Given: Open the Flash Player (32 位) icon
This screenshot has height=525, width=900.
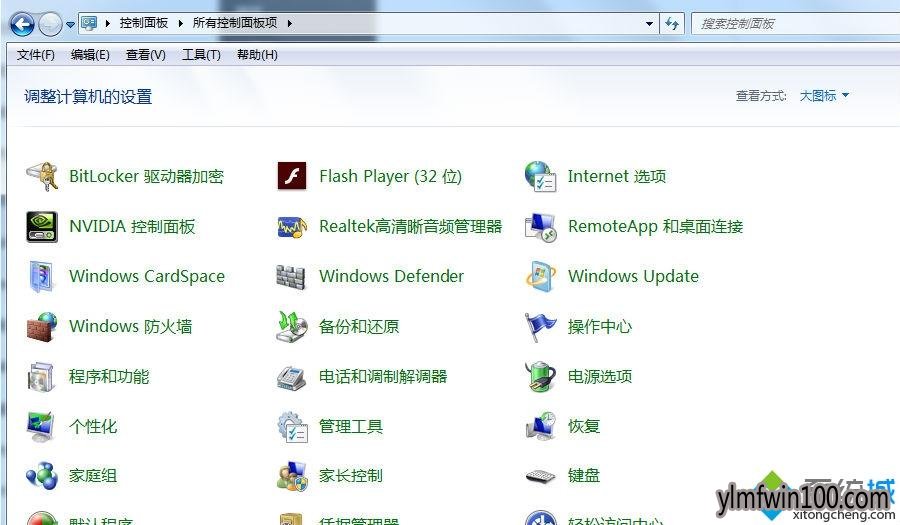Looking at the screenshot, I should (x=292, y=176).
